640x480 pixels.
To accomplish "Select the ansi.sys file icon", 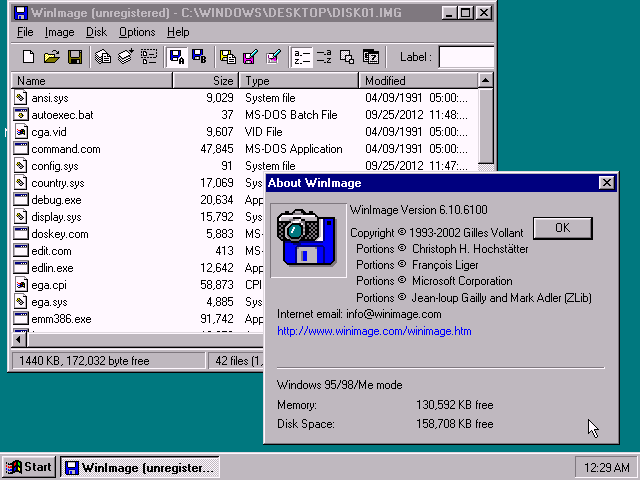I will pyautogui.click(x=20, y=98).
